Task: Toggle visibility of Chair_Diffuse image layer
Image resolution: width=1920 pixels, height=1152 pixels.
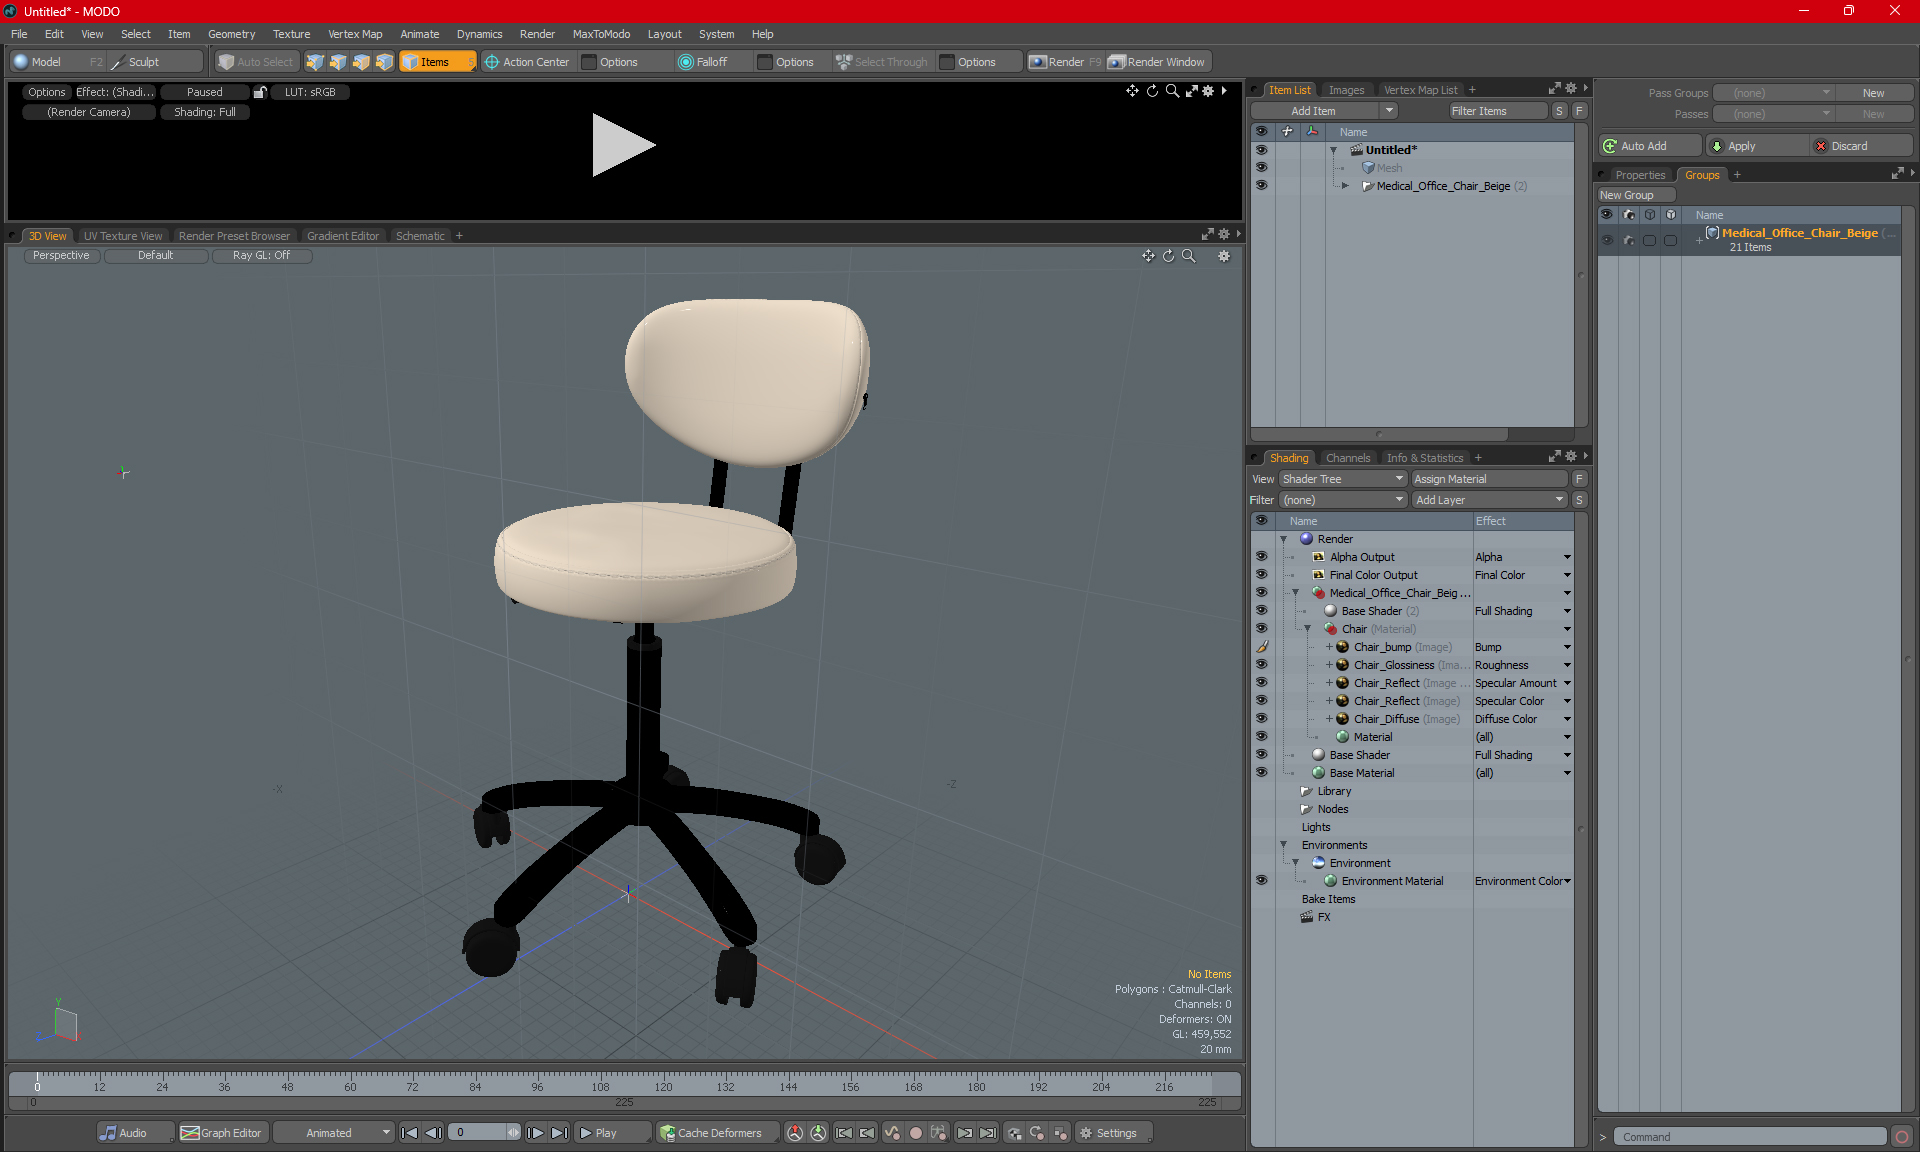Action: (1261, 719)
